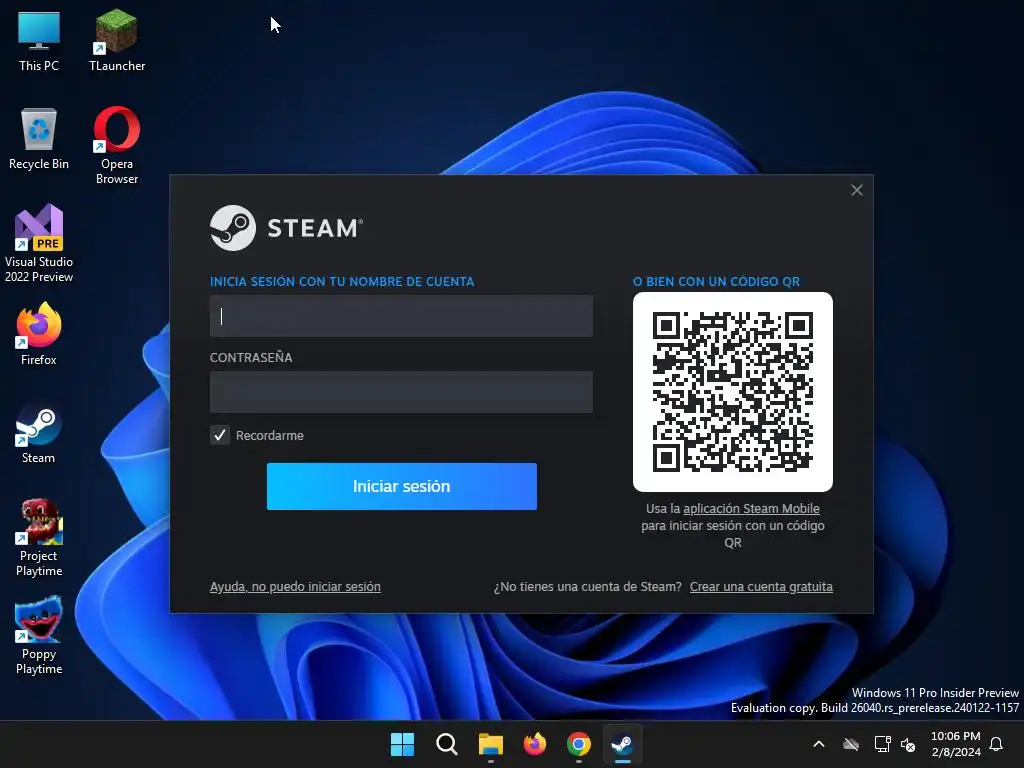
Task: Click the OneDrive cloud tray icon
Action: coord(851,744)
